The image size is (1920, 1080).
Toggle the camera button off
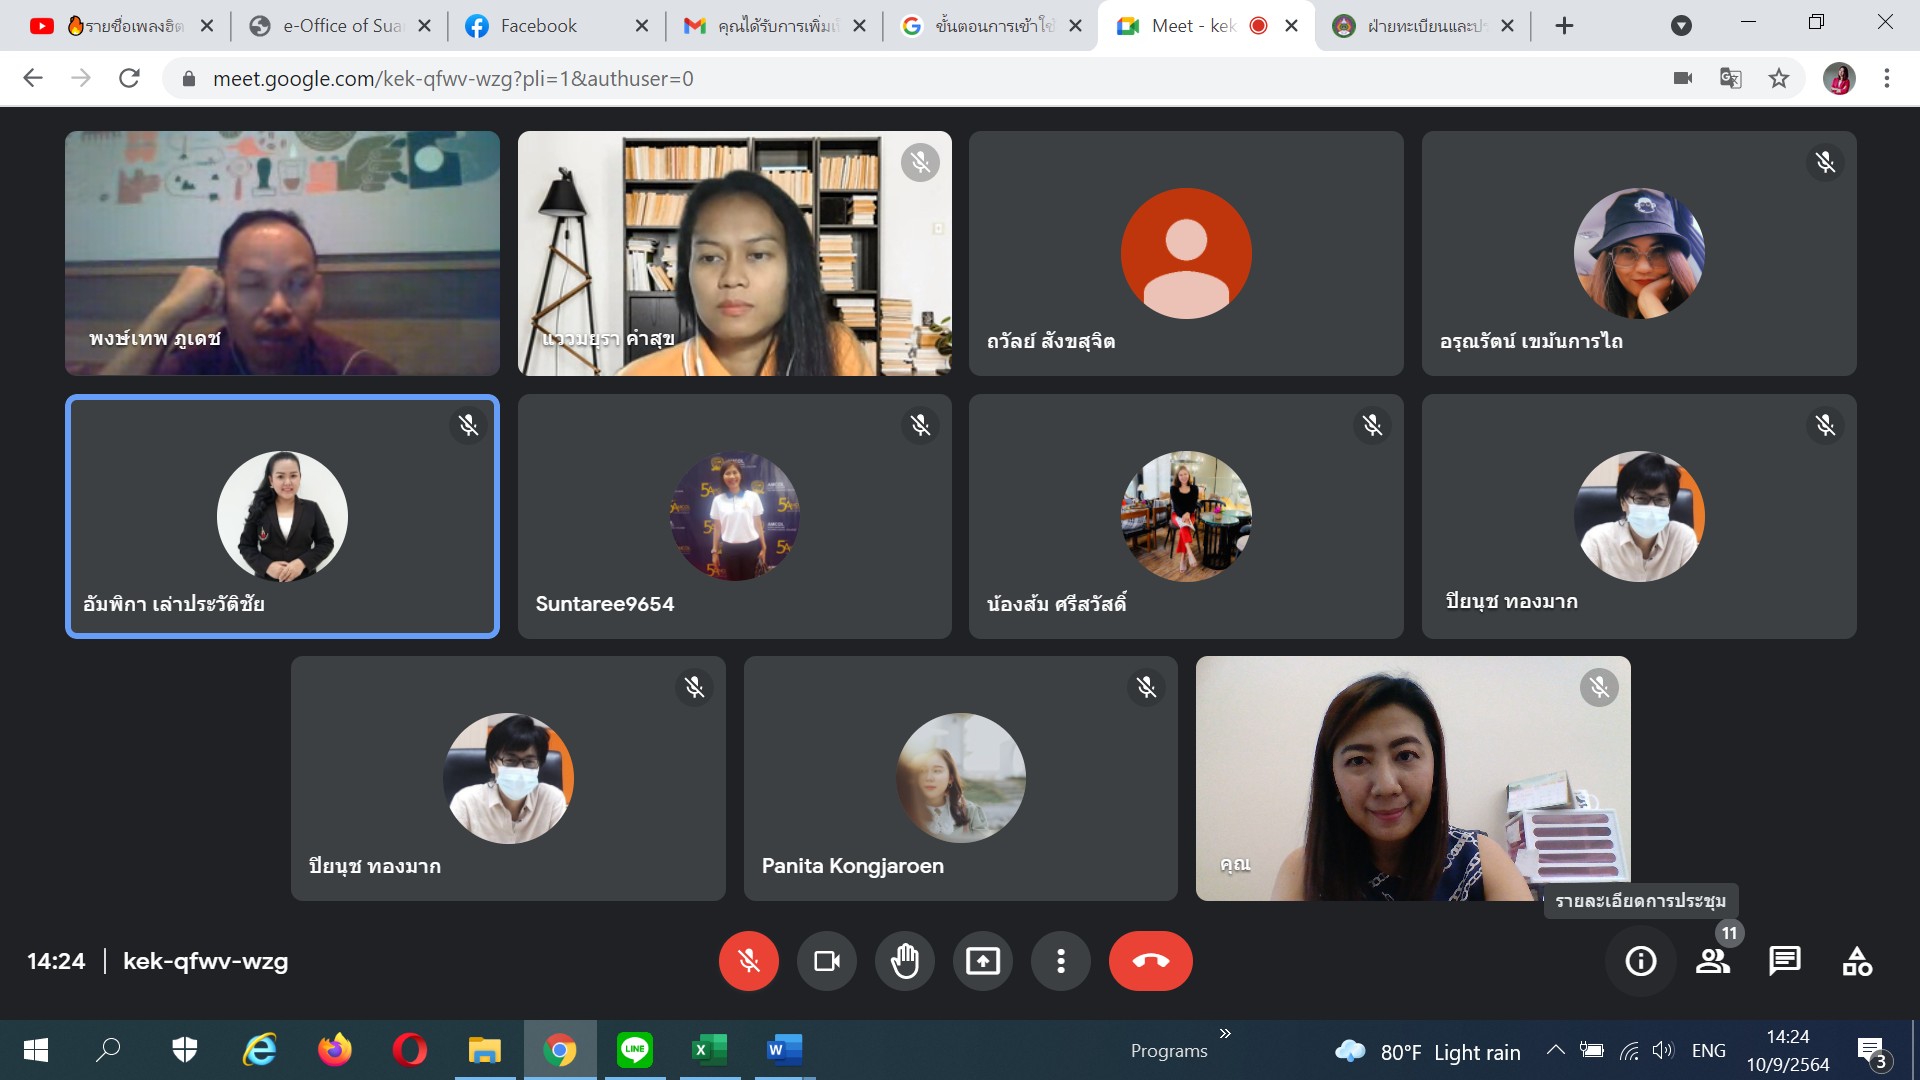(826, 961)
